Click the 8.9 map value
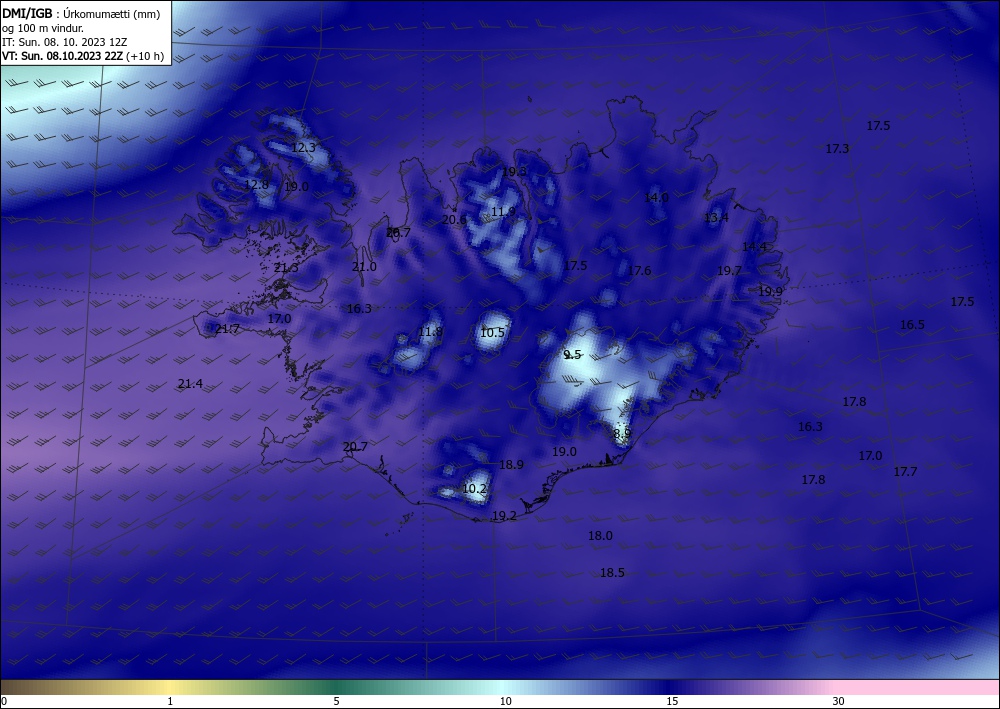The width and height of the screenshot is (1000, 709). pyautogui.click(x=622, y=434)
